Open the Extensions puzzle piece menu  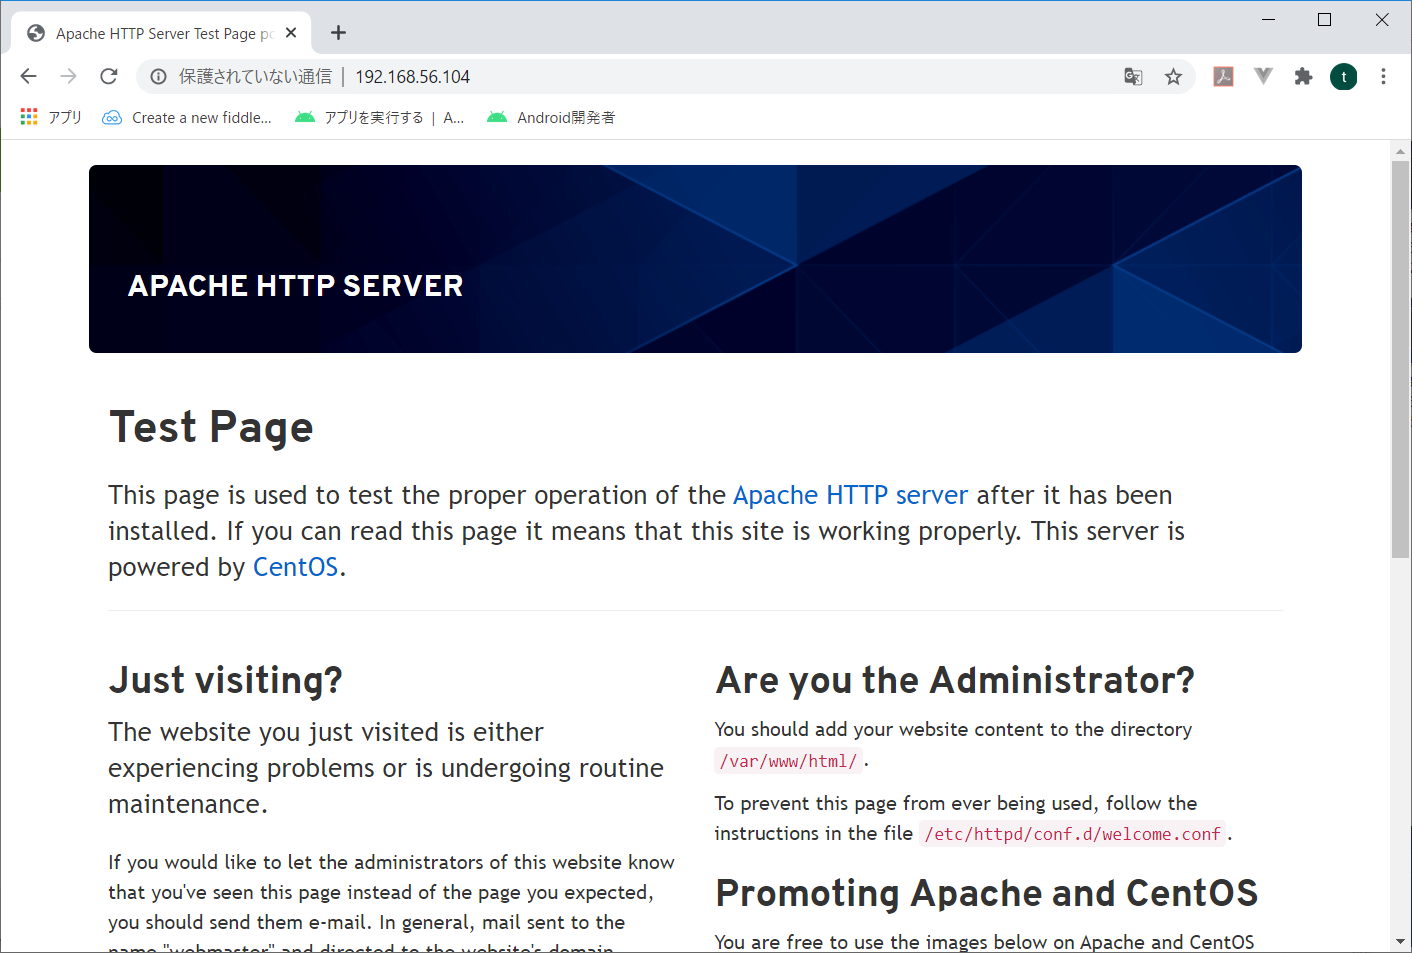(1303, 76)
